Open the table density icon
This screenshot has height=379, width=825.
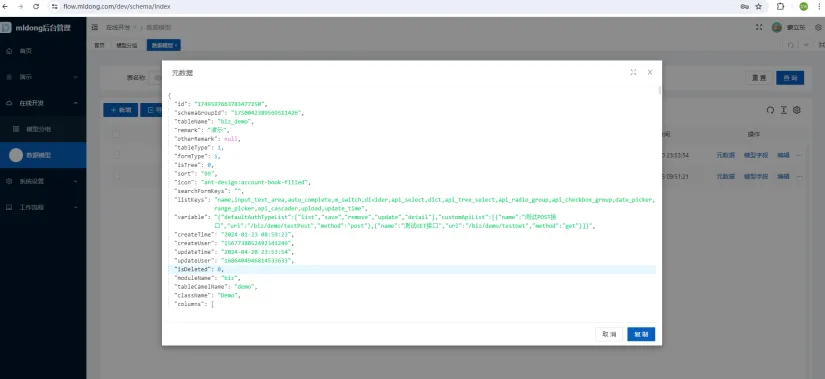click(x=783, y=110)
